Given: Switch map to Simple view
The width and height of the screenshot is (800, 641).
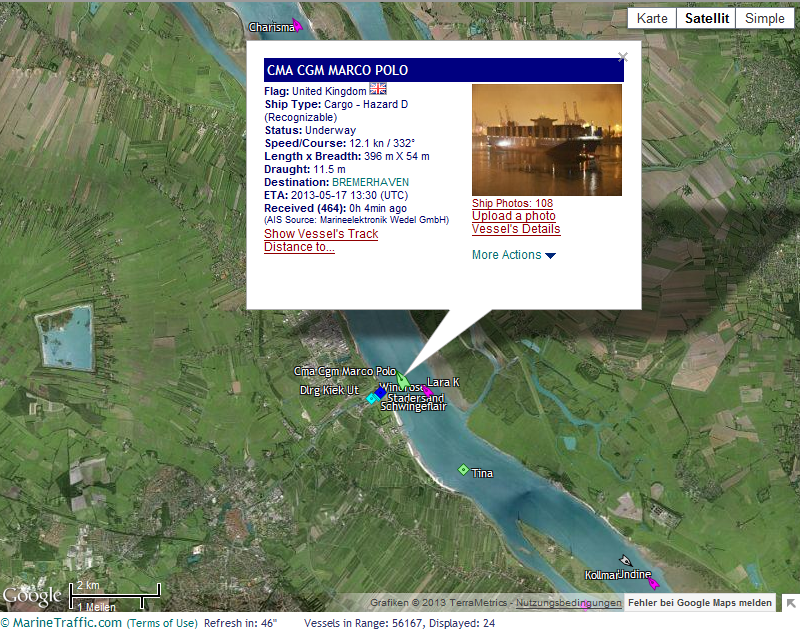Looking at the screenshot, I should pyautogui.click(x=765, y=19).
